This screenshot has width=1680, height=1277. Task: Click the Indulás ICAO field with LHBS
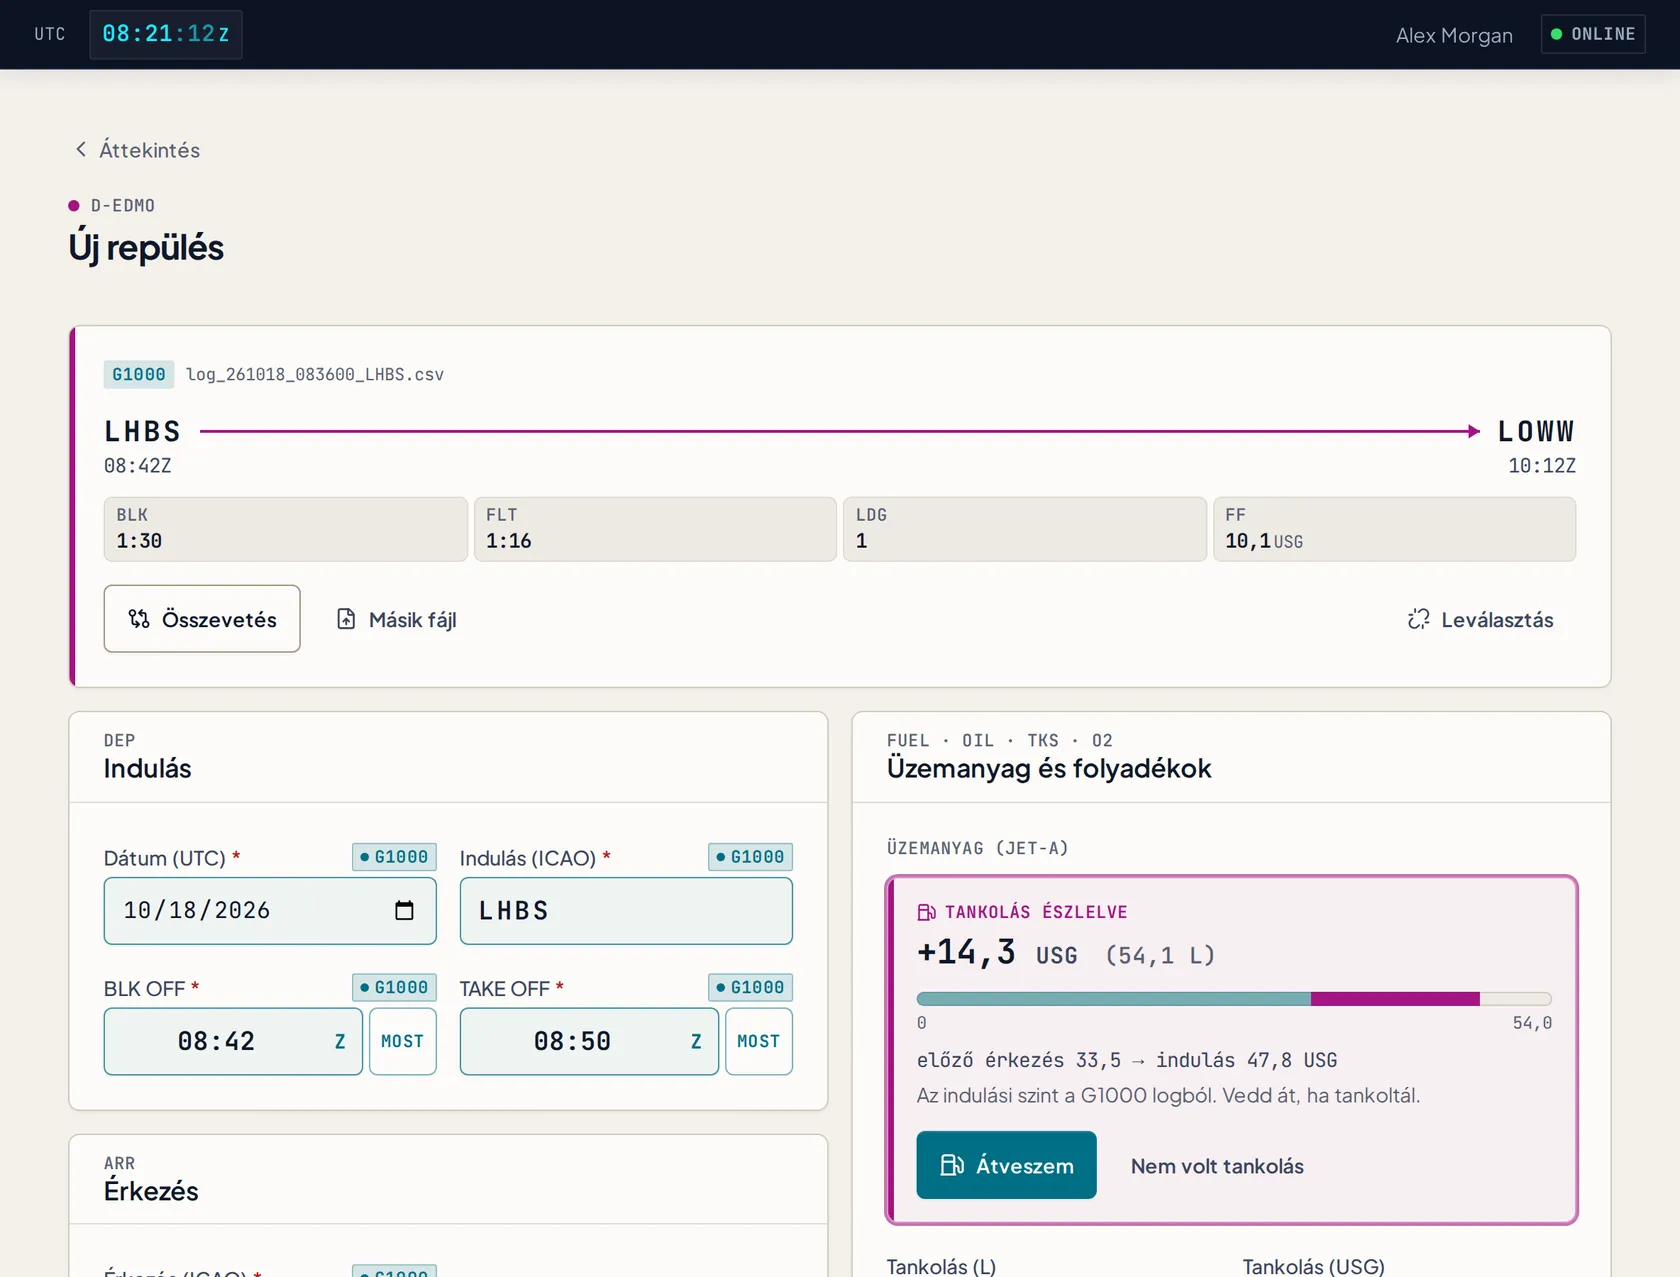(x=626, y=911)
